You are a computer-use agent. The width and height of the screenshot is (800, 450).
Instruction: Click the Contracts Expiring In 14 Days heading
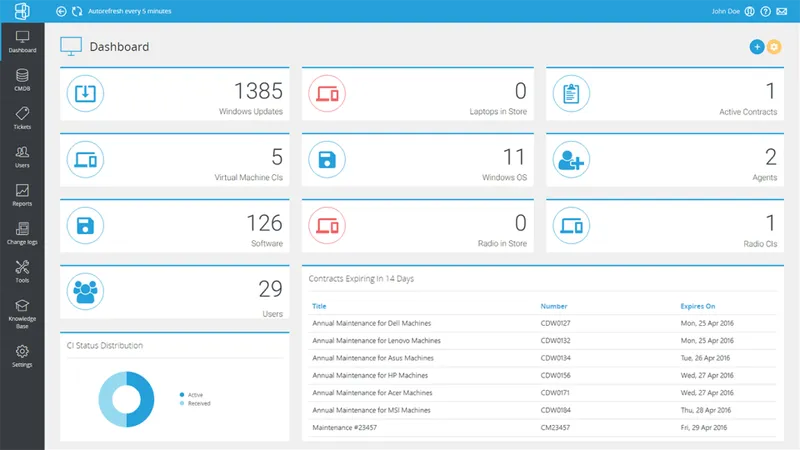[x=361, y=279]
